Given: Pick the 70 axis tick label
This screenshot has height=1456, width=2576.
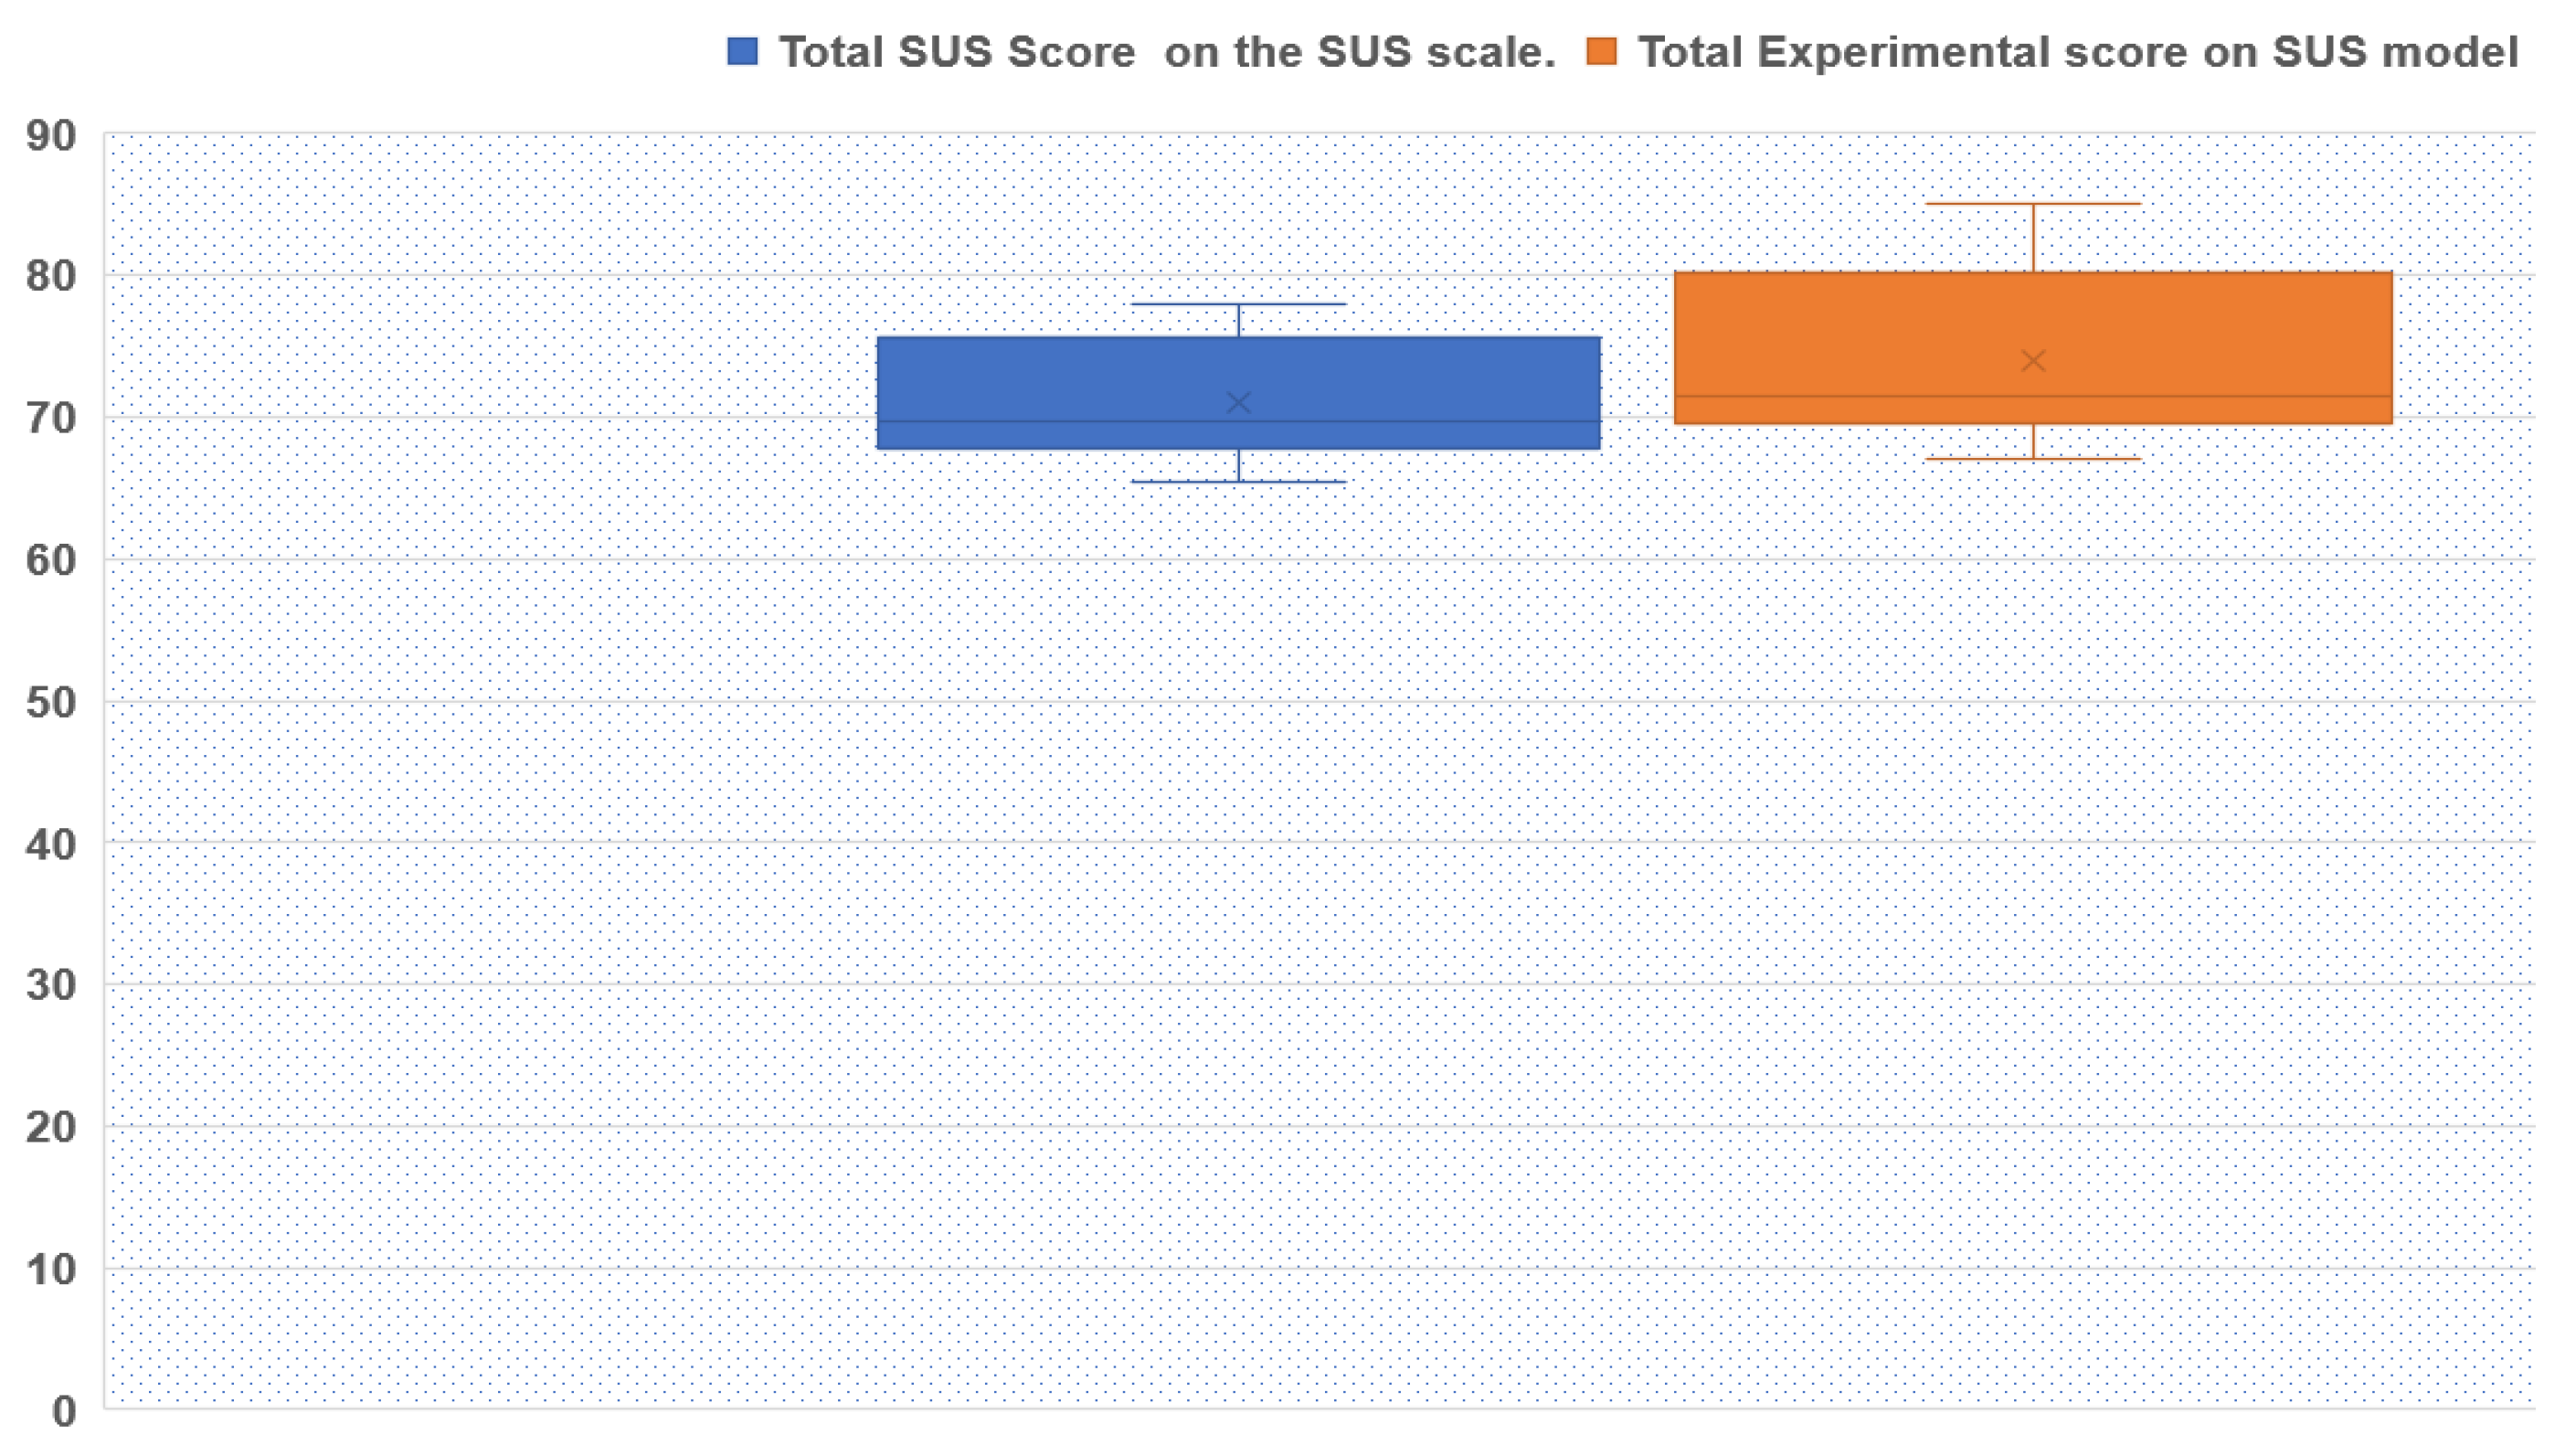Looking at the screenshot, I should click(51, 419).
